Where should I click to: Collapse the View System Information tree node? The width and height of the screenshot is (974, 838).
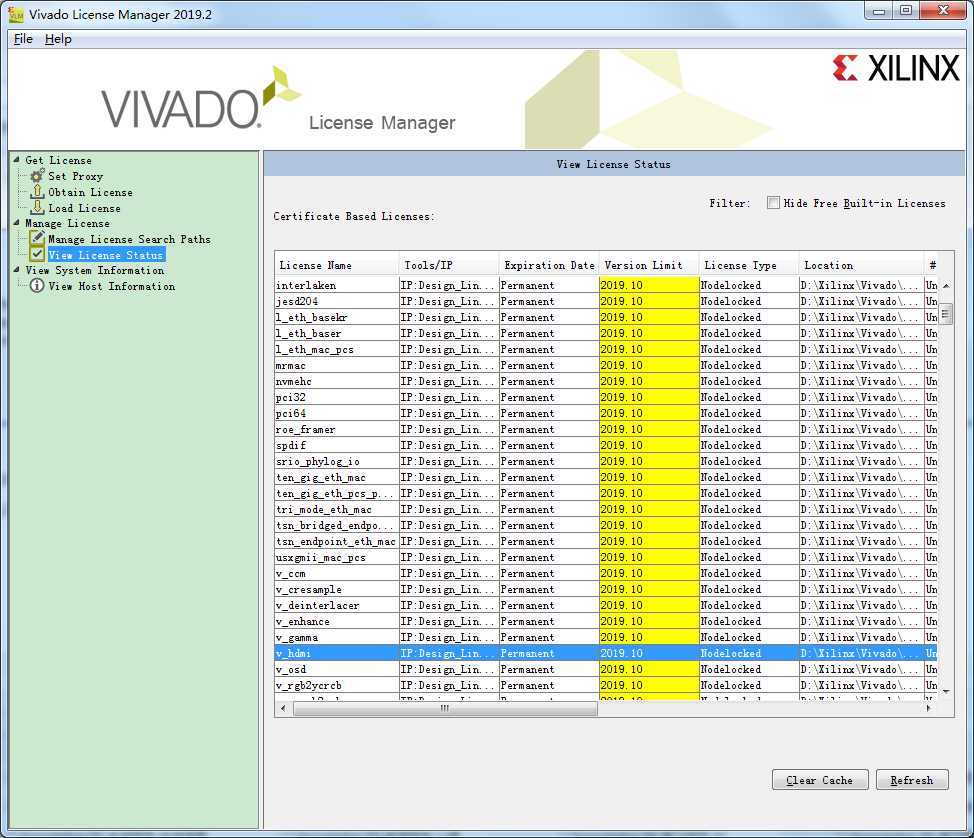17,270
